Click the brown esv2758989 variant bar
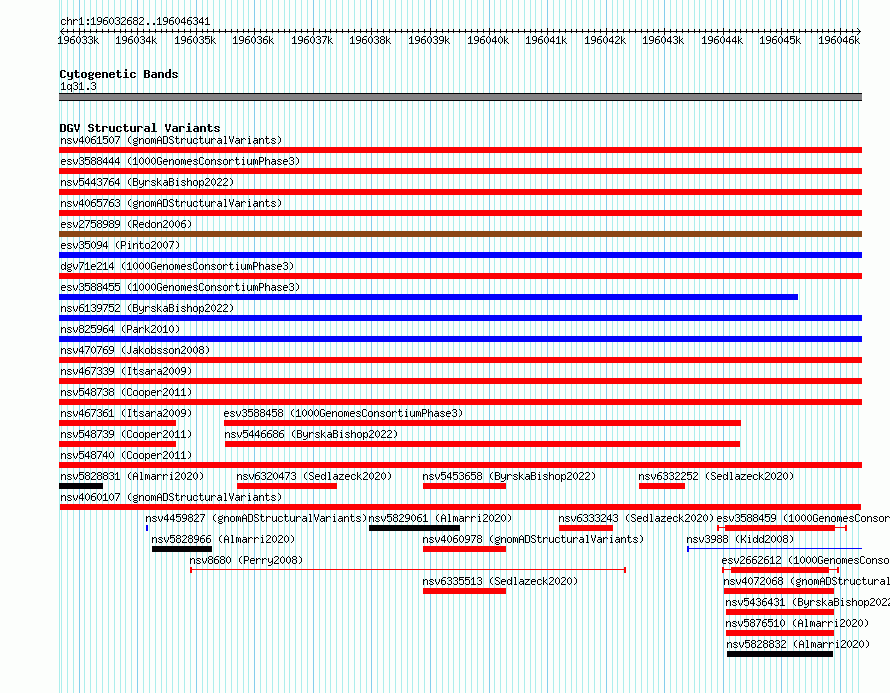Image resolution: width=890 pixels, height=693 pixels. click(x=460, y=234)
